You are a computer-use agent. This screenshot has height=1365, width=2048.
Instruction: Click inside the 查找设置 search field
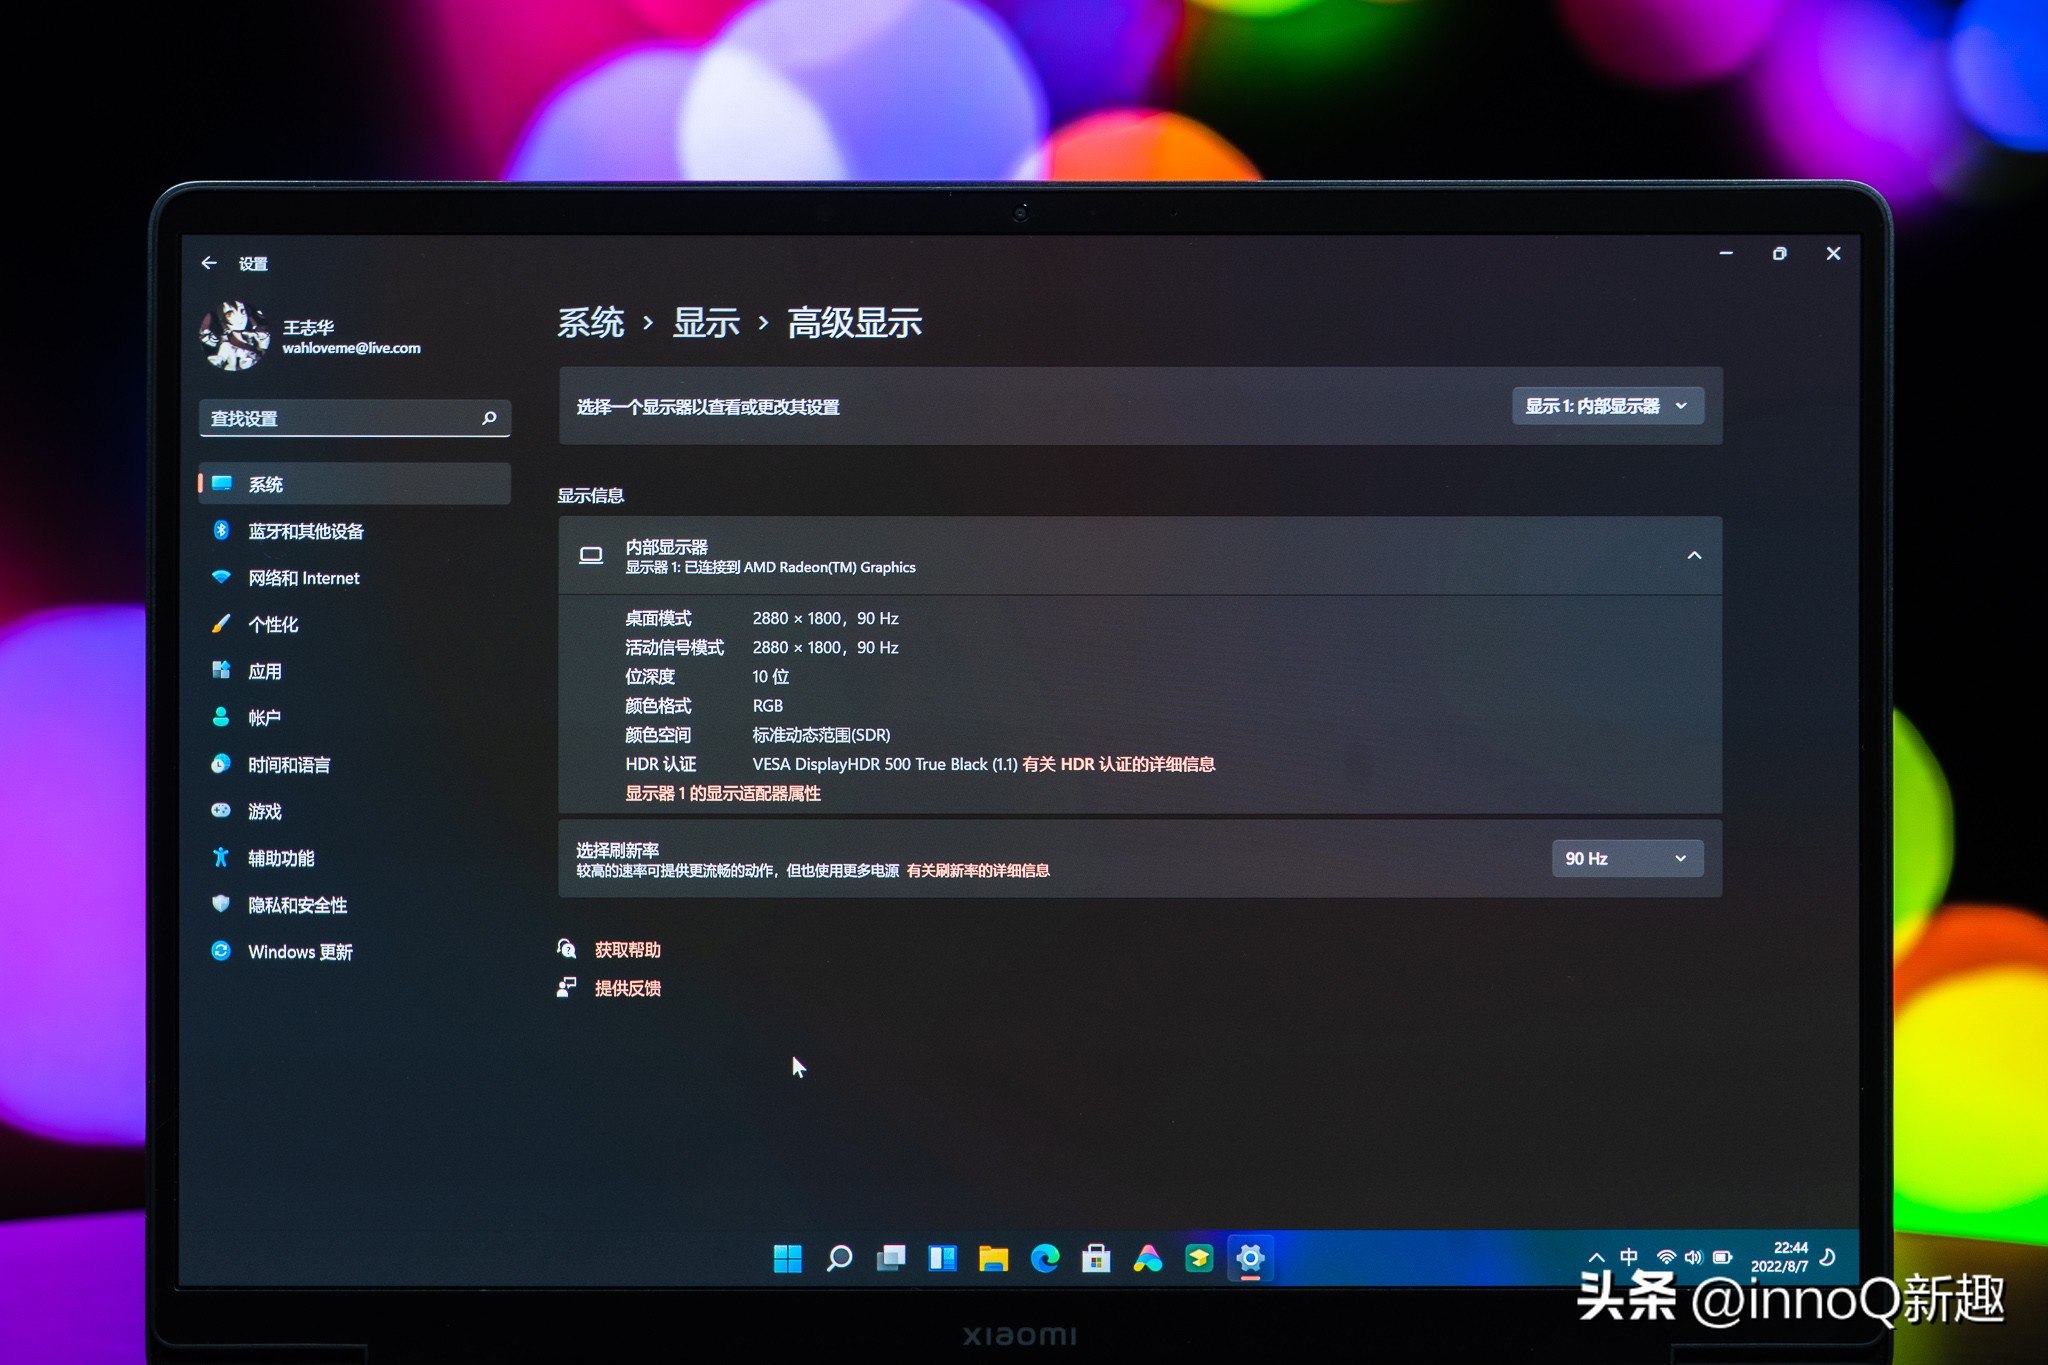tap(340, 418)
